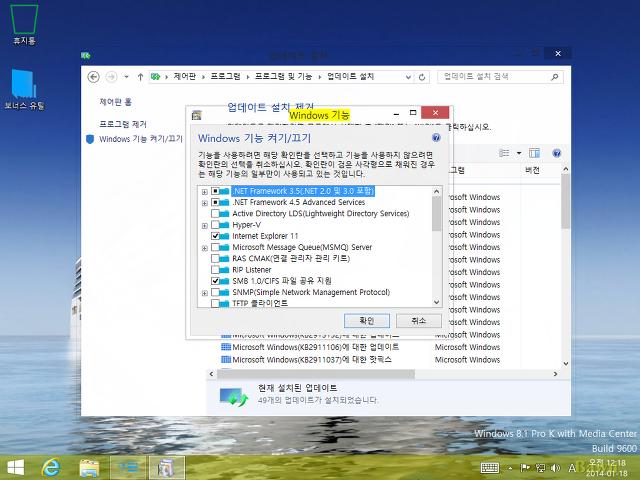
Task: Enable Hyper-V checkbox
Action: tap(215, 225)
